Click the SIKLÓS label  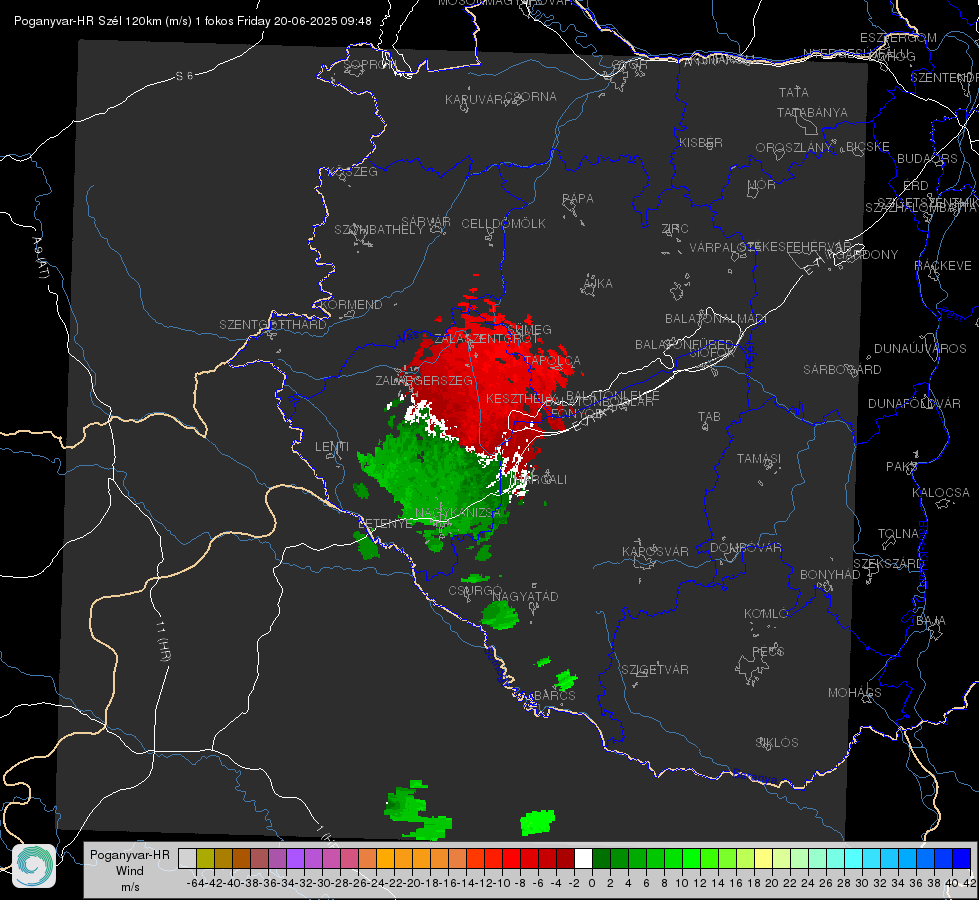777,743
